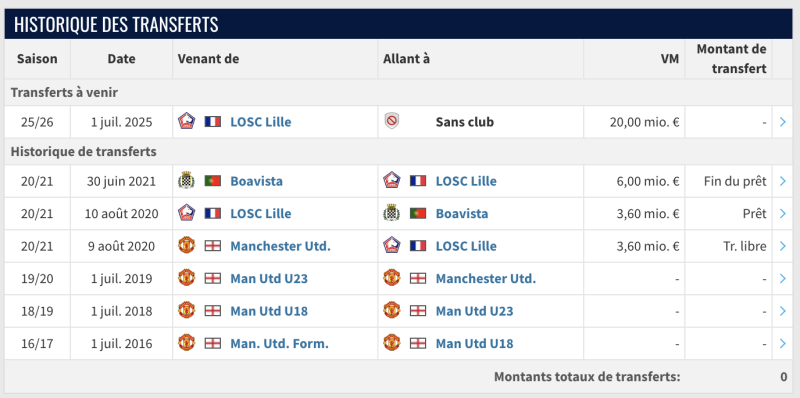Click the Sans club no-club shield icon
Viewport: 800px width, 398px height.
coord(391,121)
